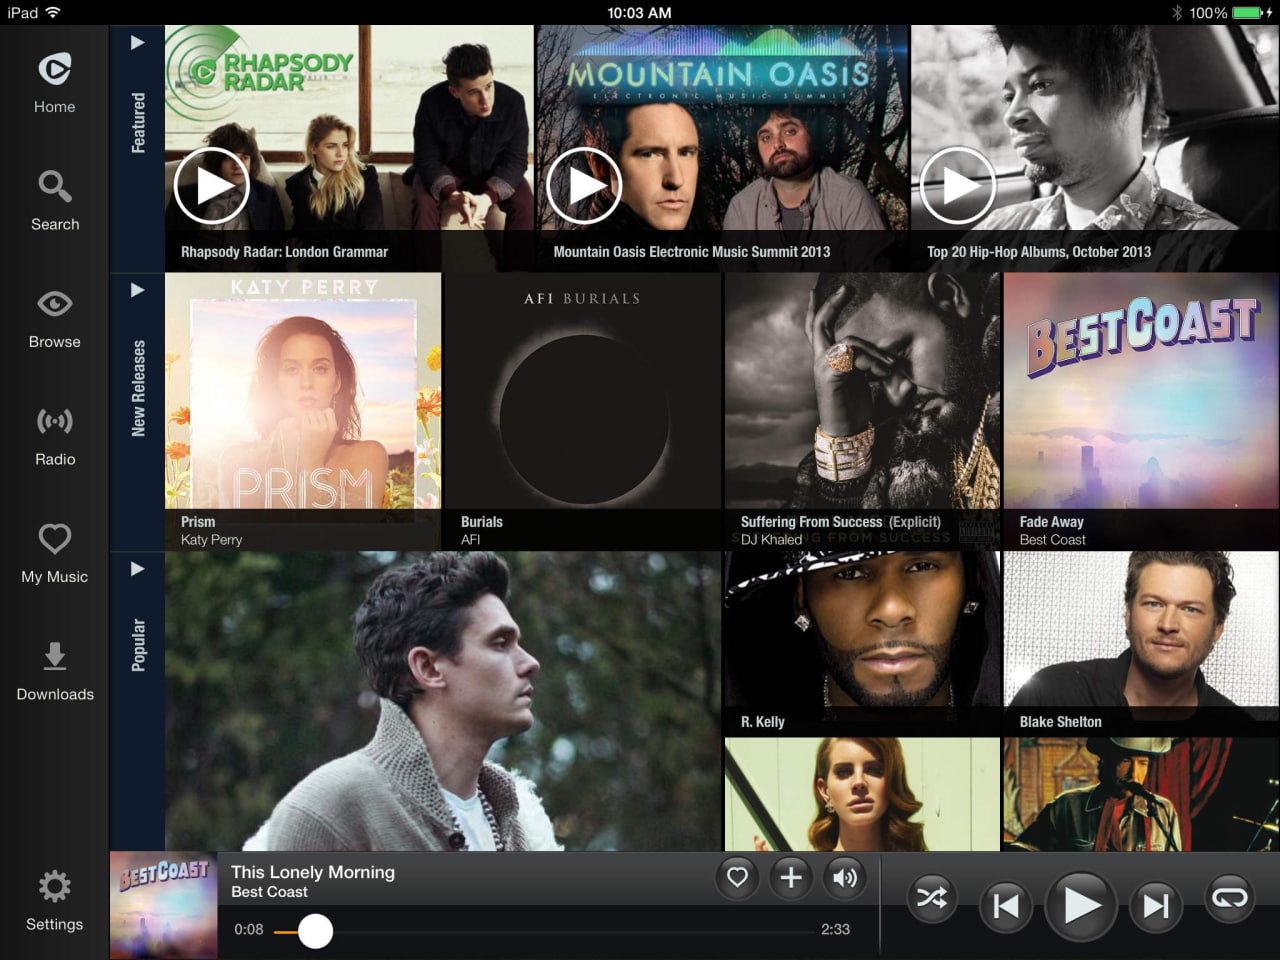
Task: Click the song progress slider knob
Action: (x=315, y=931)
